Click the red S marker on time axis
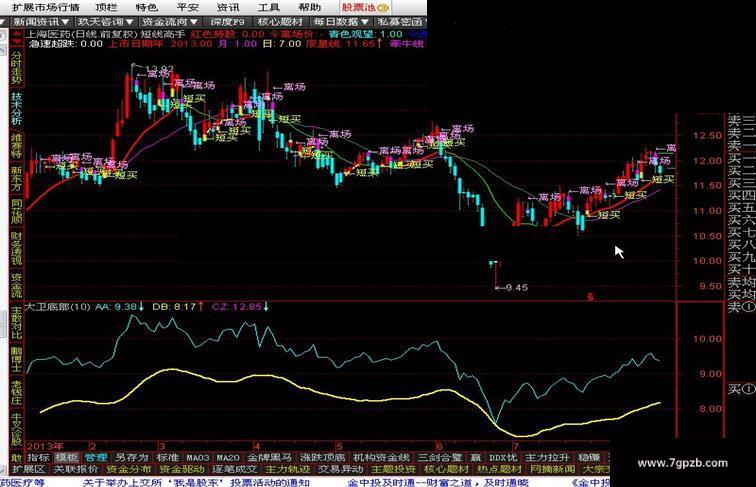The width and height of the screenshot is (756, 487). tap(590, 297)
